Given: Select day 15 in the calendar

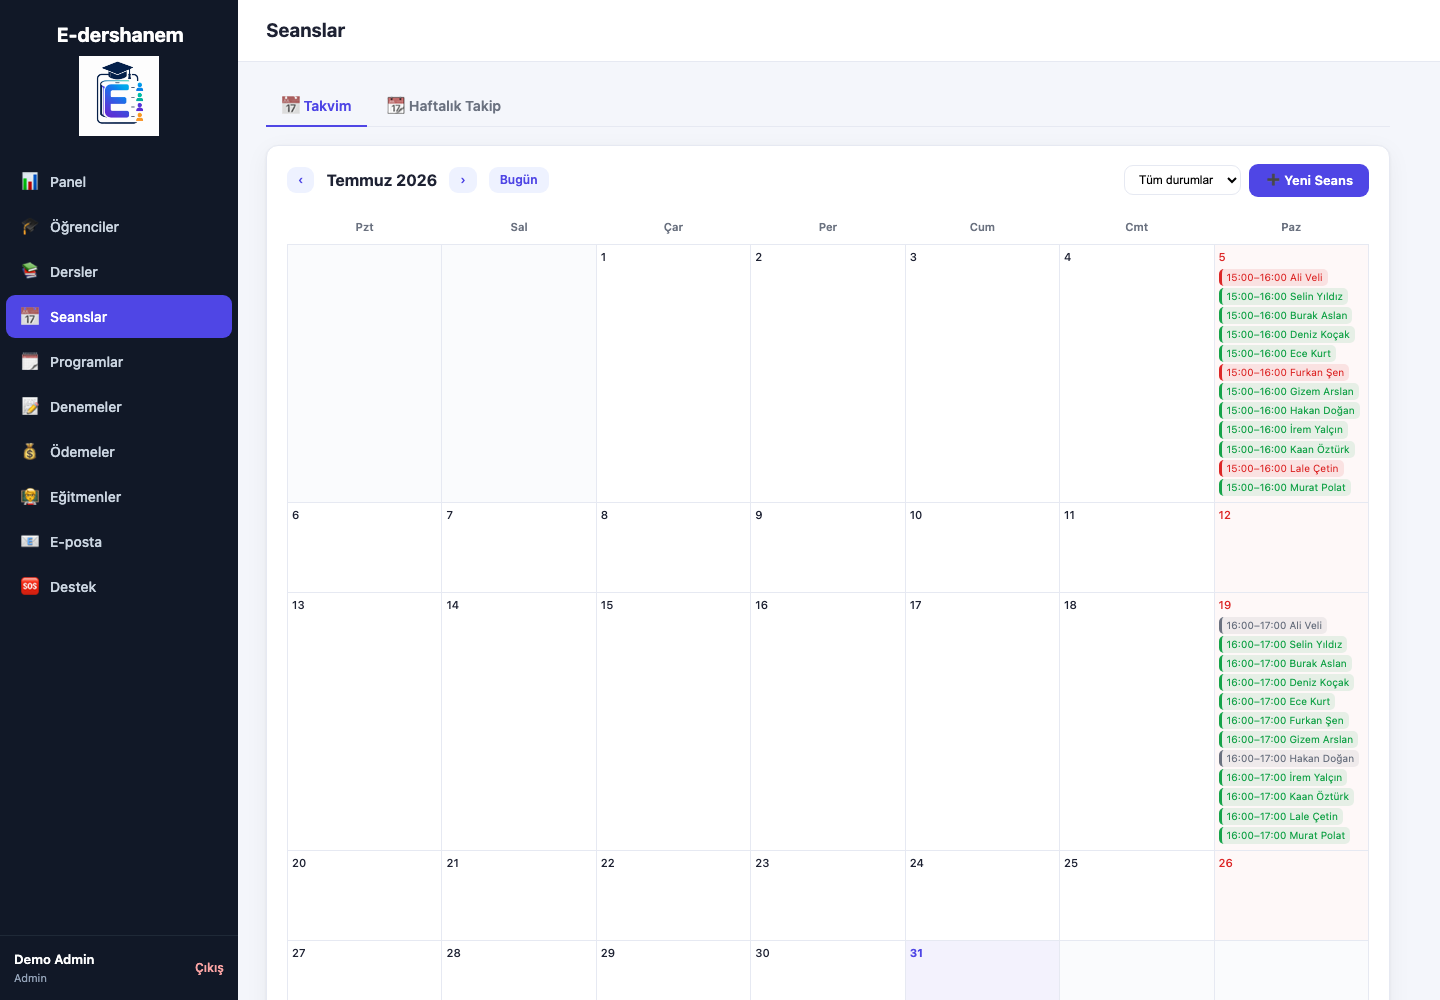Looking at the screenshot, I should point(674,722).
